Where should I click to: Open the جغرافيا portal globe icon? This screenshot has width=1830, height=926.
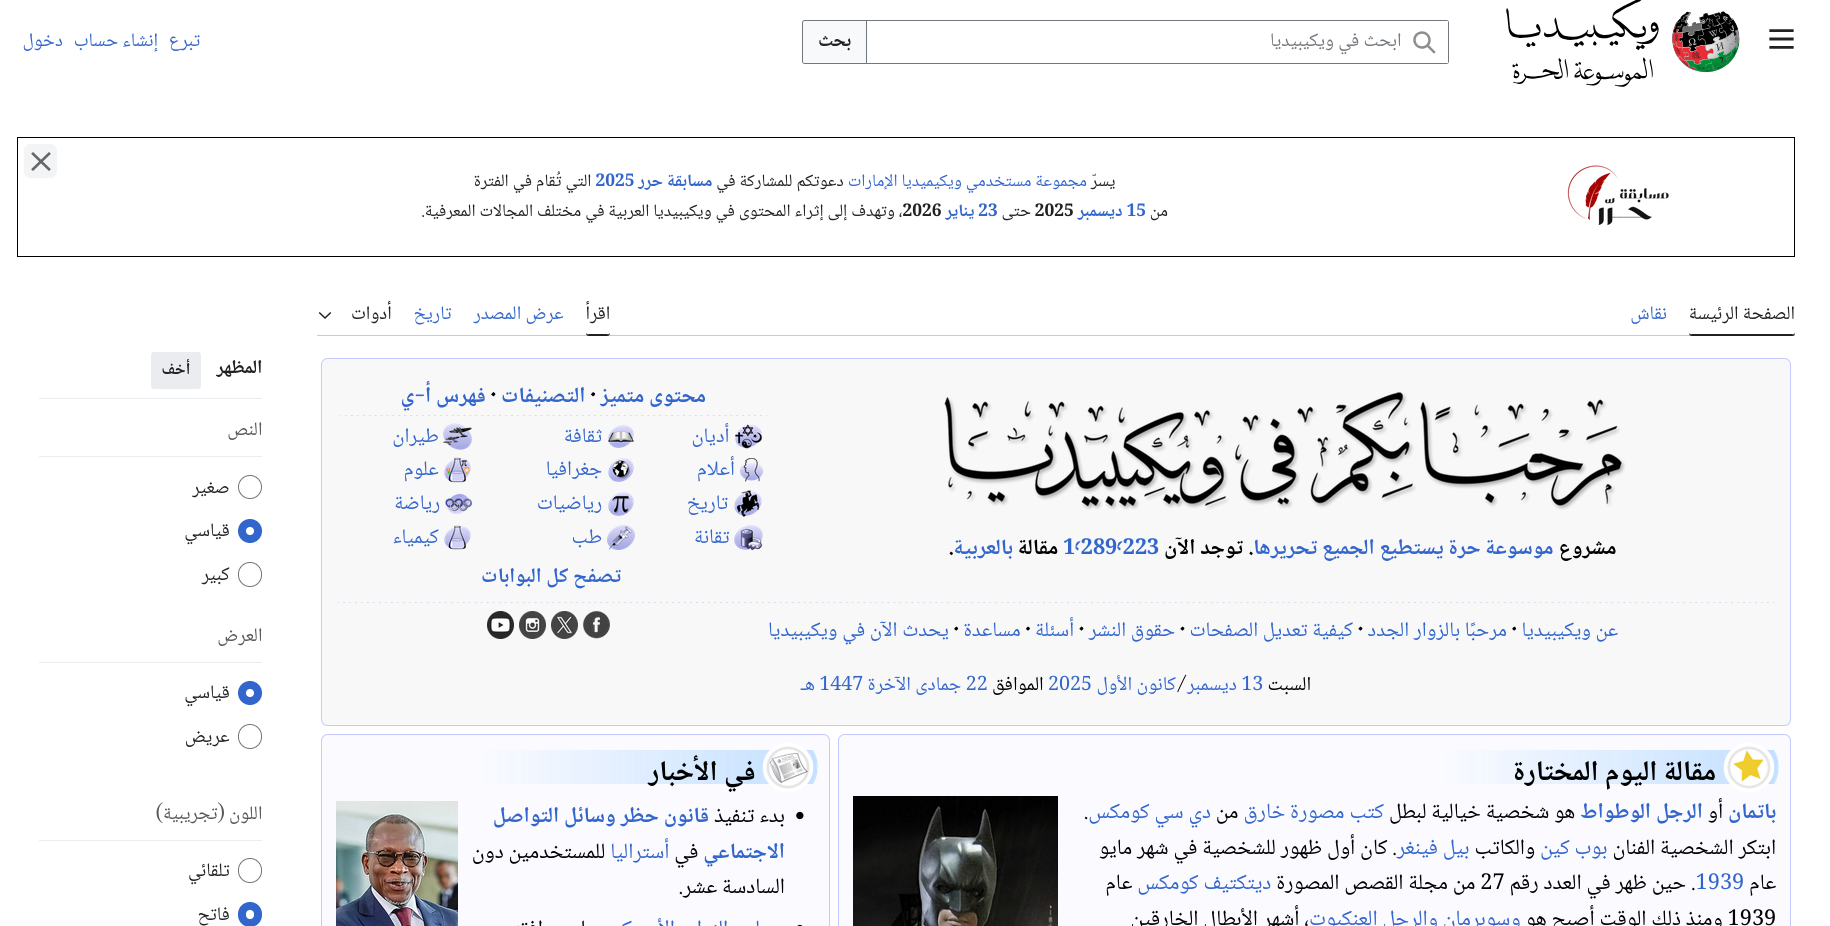tap(621, 469)
